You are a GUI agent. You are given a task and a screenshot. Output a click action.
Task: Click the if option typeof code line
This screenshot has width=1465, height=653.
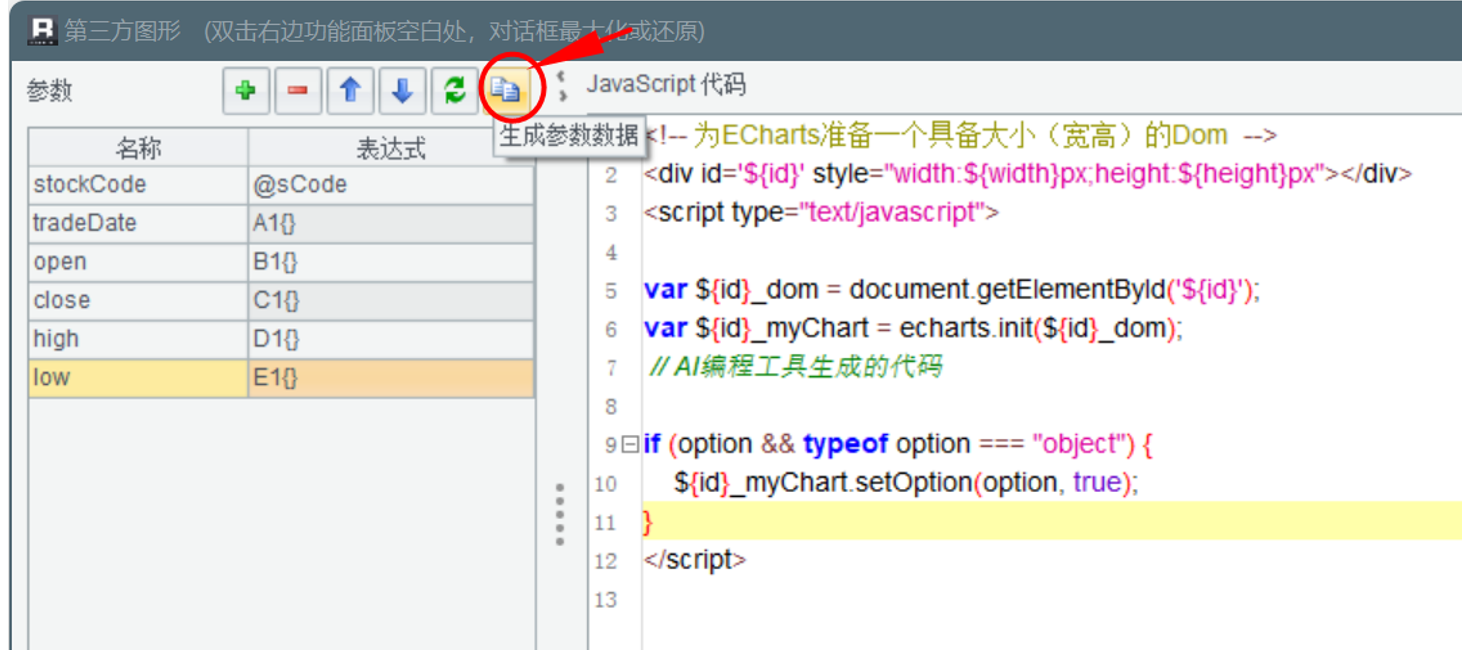(898, 444)
